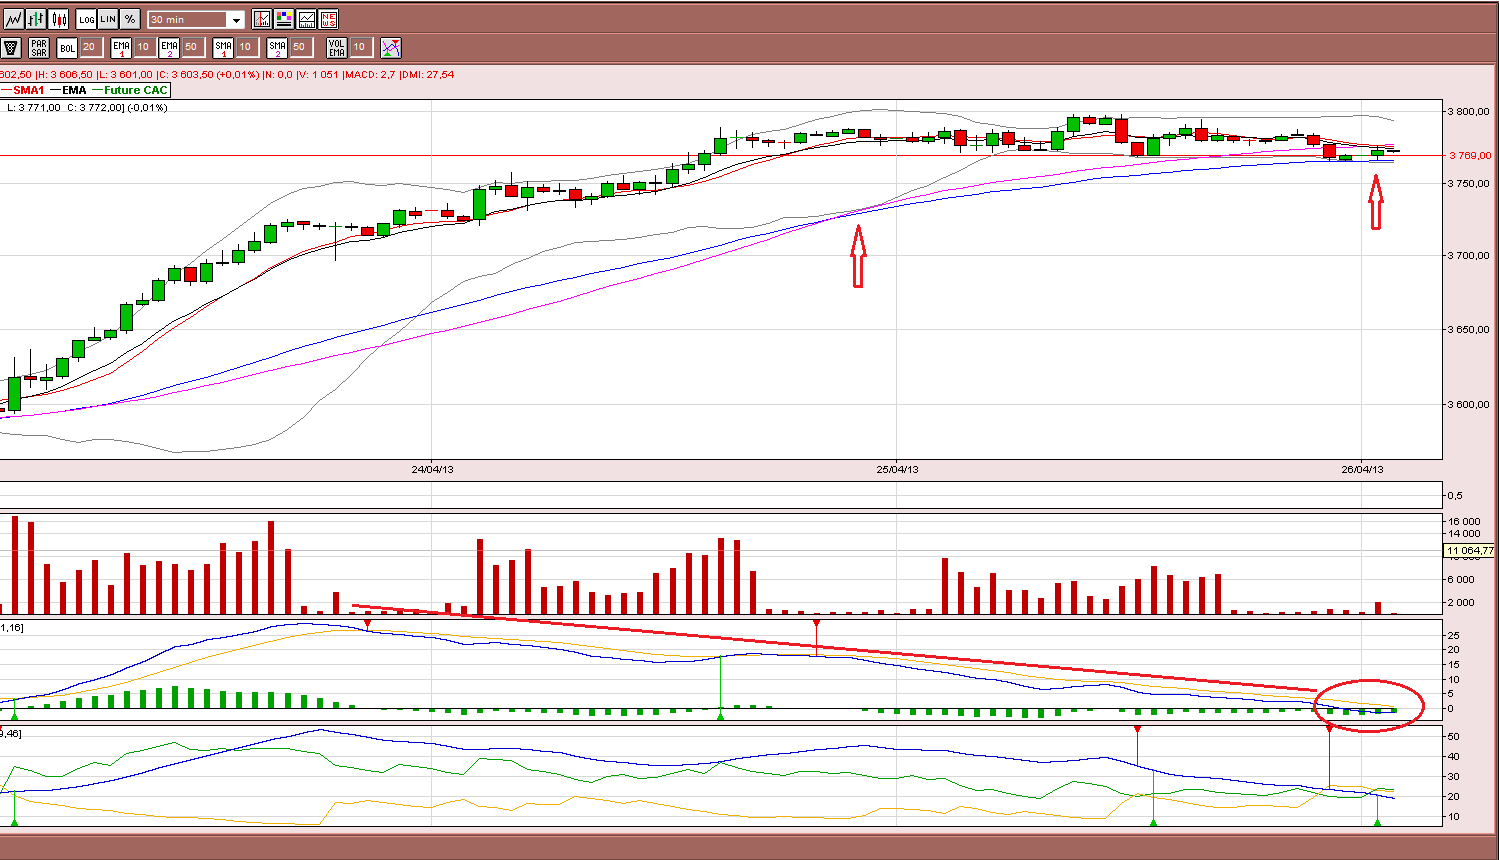Click the crossing signals indicator icon
The height and width of the screenshot is (860, 1499).
[391, 47]
